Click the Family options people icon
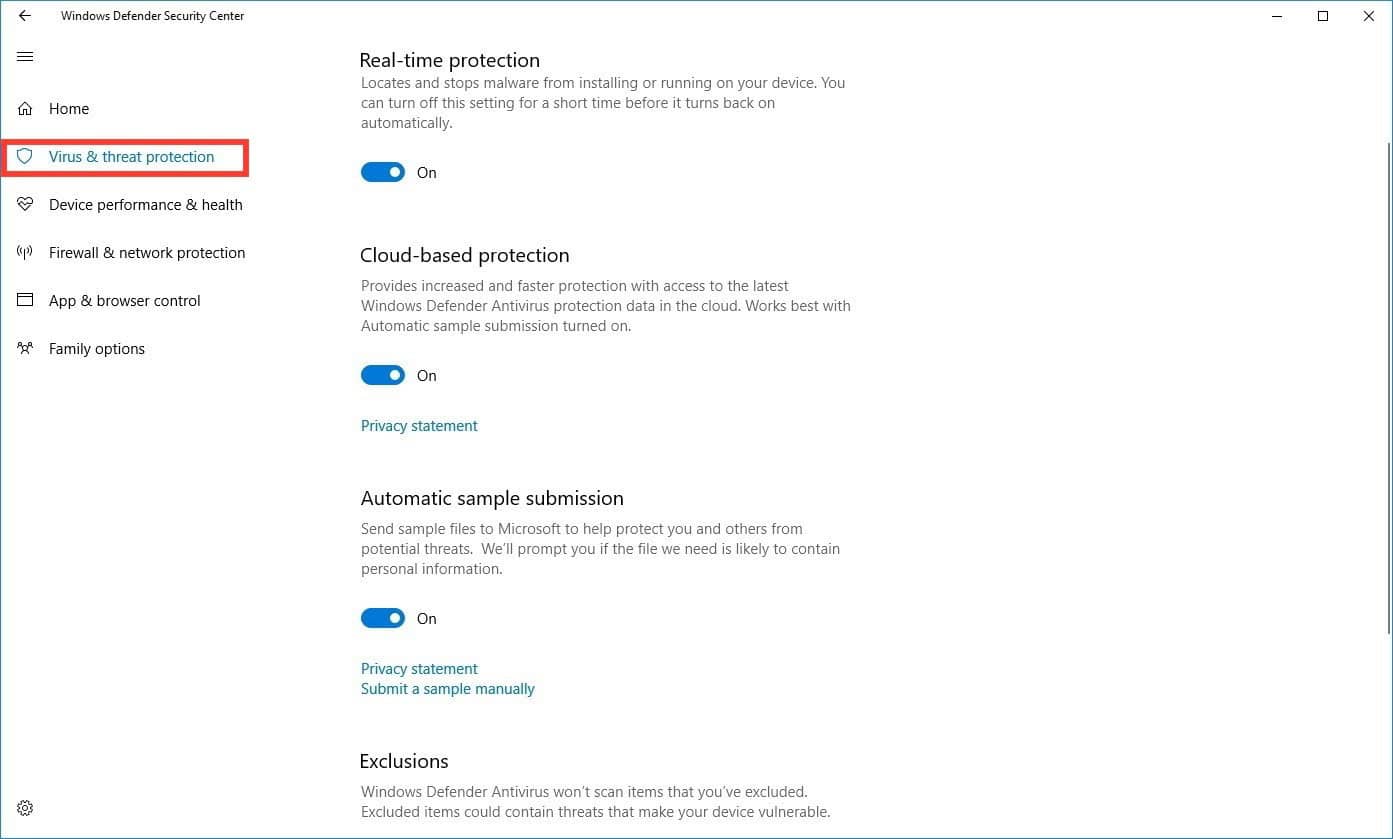This screenshot has width=1393, height=839. pyautogui.click(x=25, y=349)
